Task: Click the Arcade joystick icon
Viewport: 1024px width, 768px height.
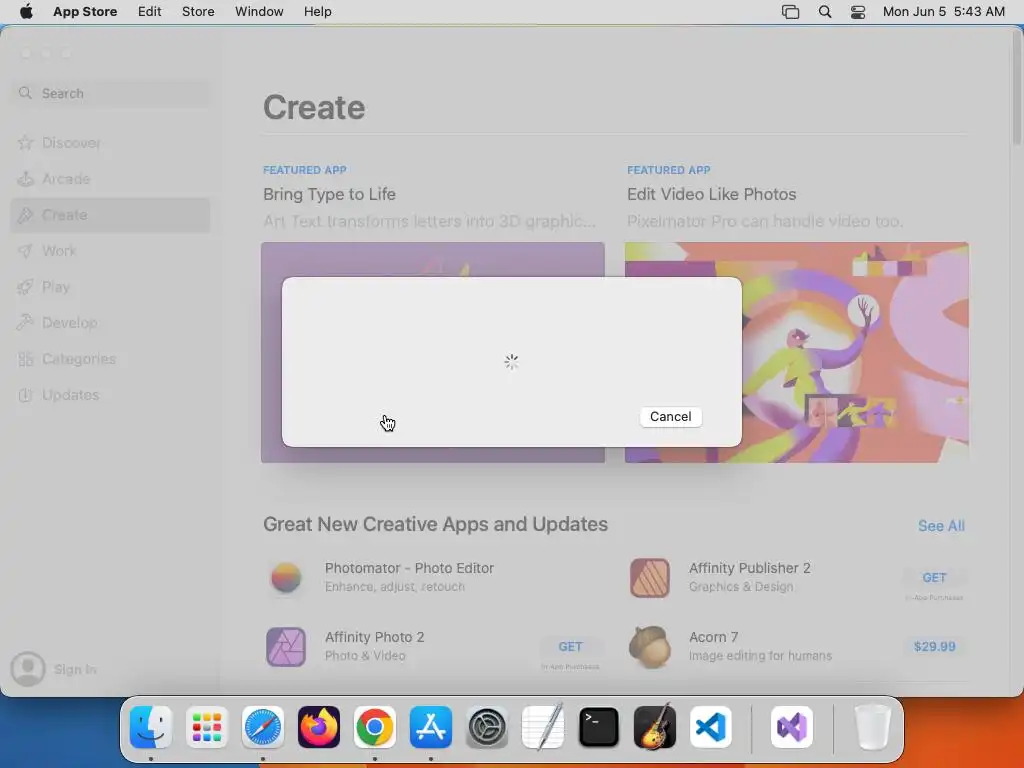Action: (25, 178)
